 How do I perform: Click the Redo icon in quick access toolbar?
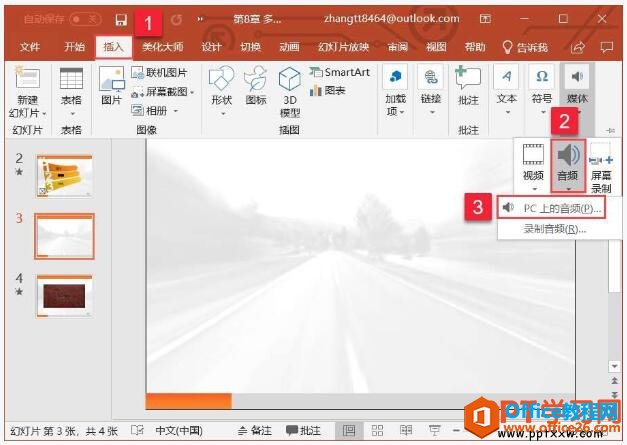coord(176,20)
